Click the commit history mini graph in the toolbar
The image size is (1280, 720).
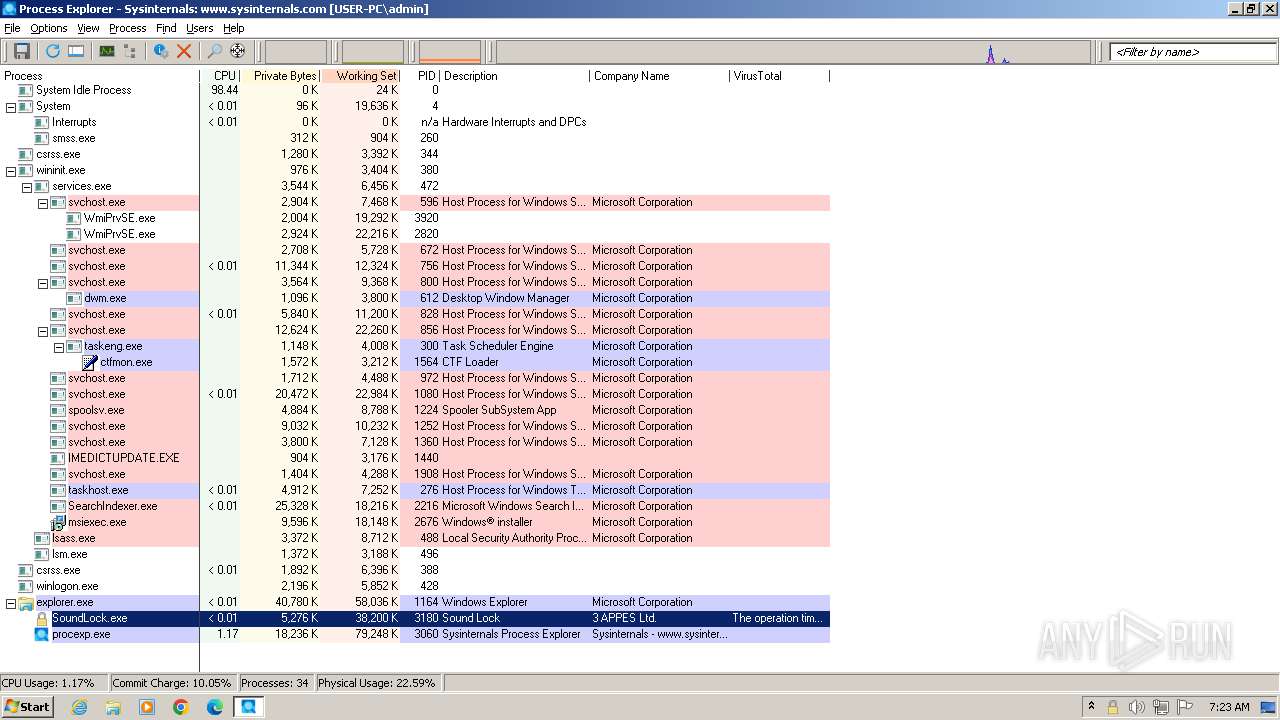373,51
